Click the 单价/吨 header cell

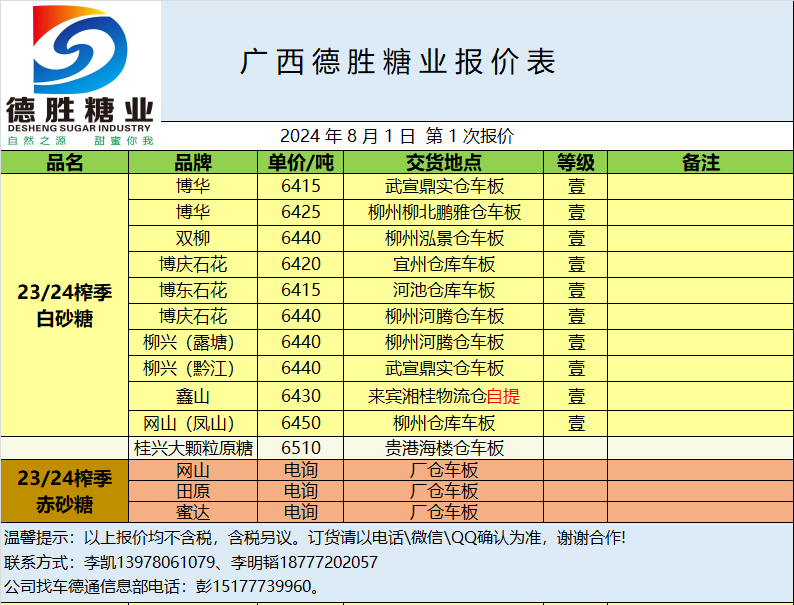pos(301,163)
